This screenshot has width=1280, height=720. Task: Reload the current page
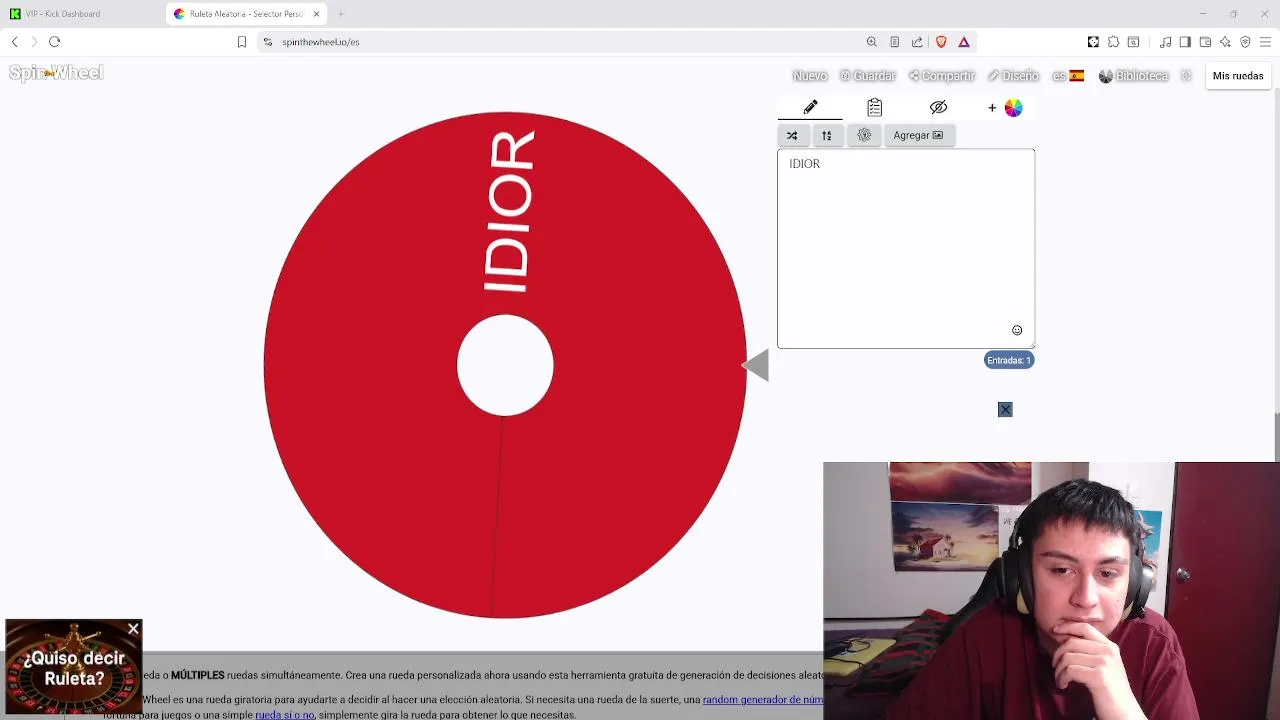coord(55,42)
